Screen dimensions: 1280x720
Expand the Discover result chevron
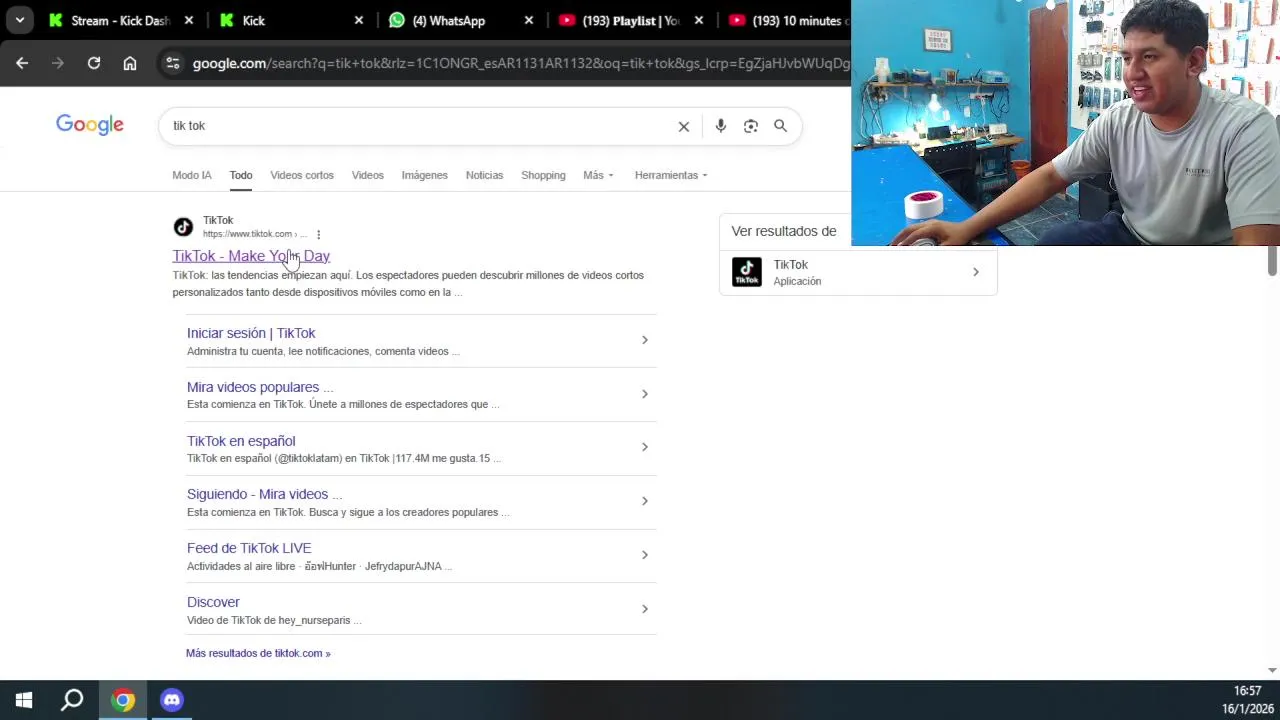[645, 609]
